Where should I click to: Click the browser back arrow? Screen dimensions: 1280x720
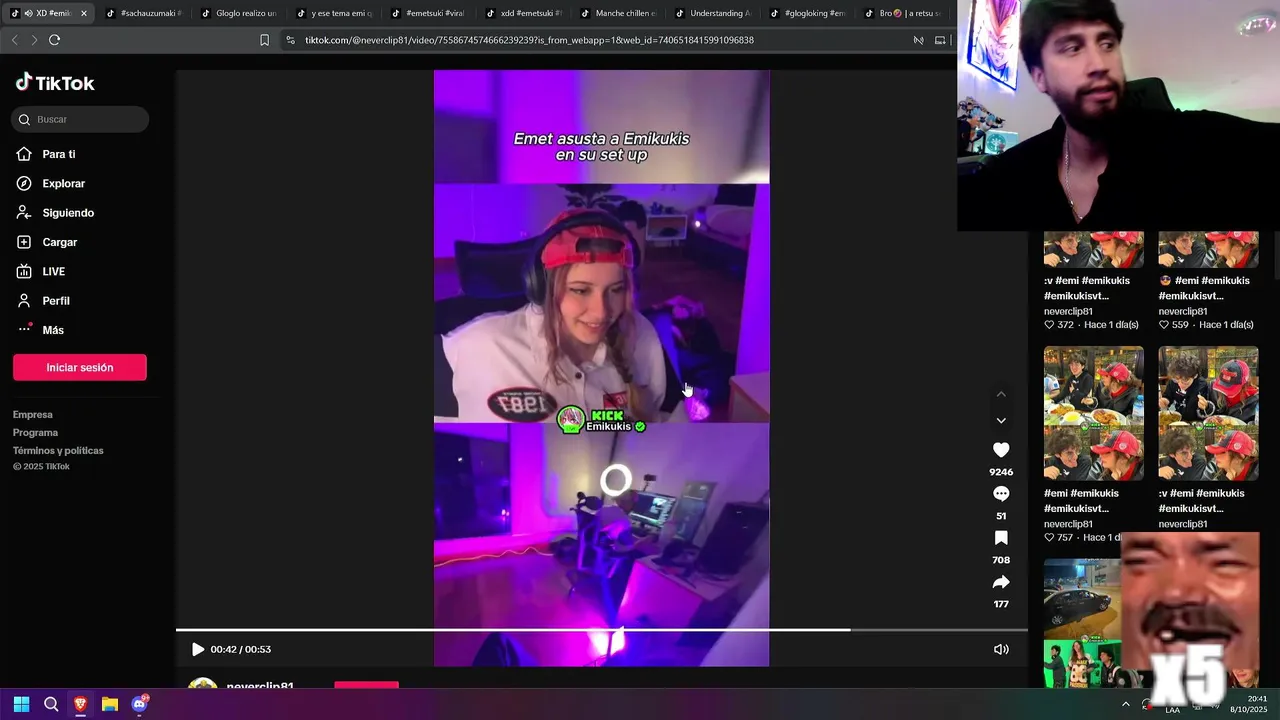click(x=14, y=40)
